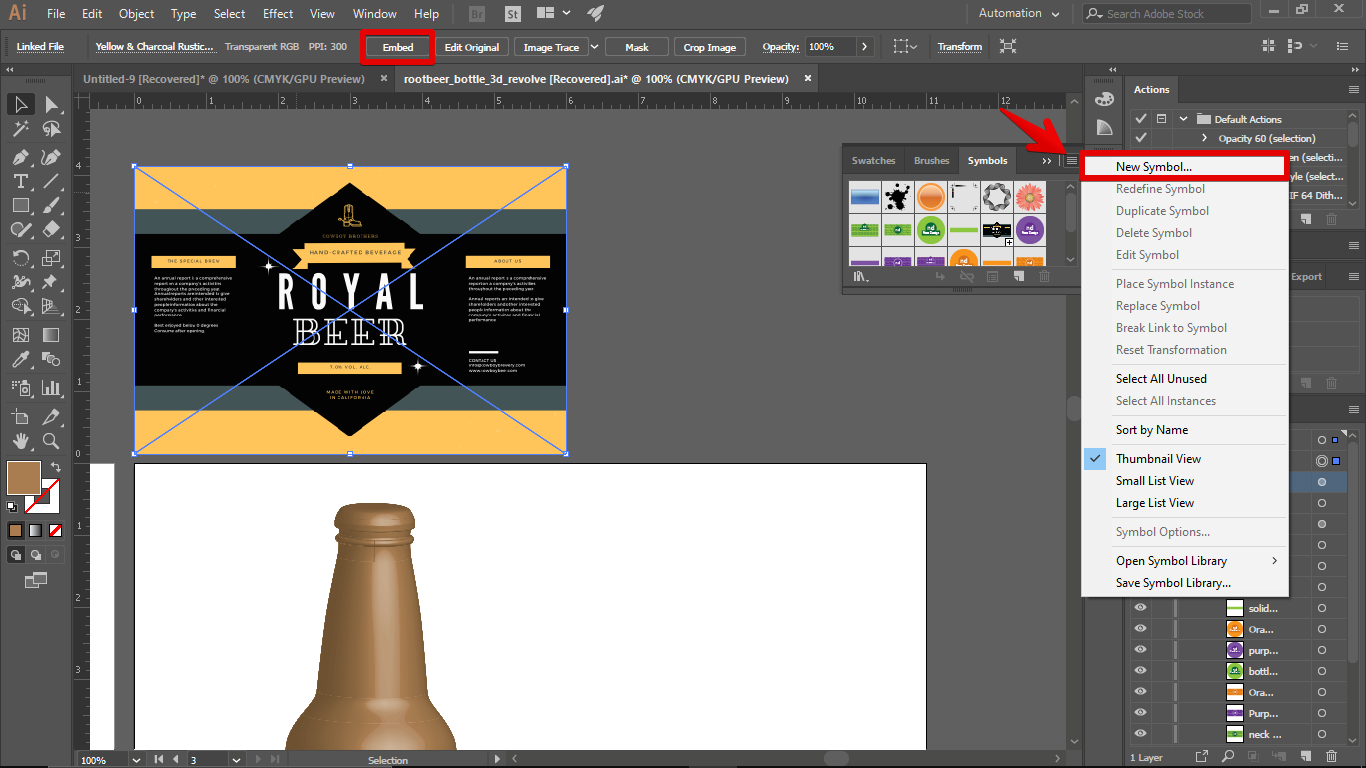Viewport: 1366px width, 768px height.
Task: Select the Magic Wand tool
Action: coord(20,129)
